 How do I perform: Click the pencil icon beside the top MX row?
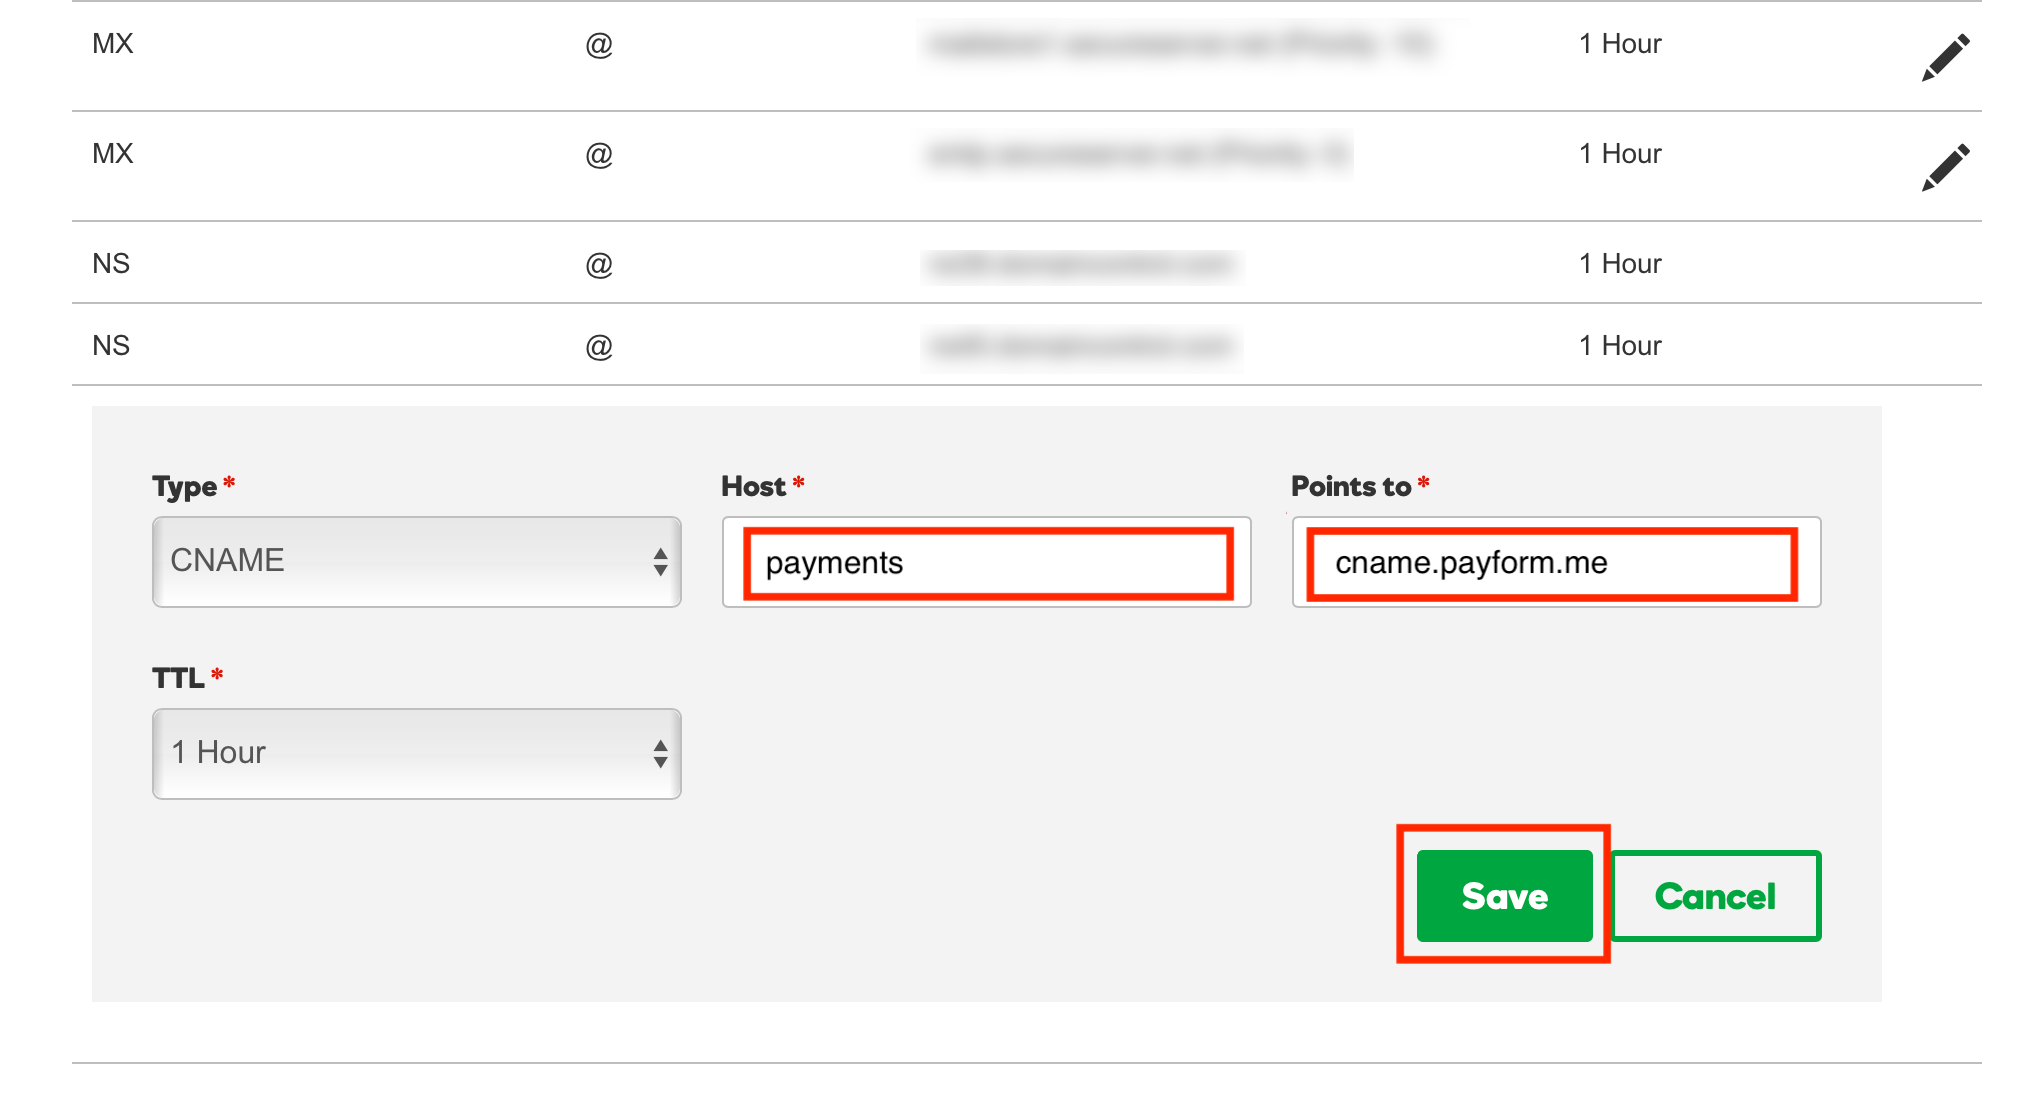click(x=1945, y=56)
